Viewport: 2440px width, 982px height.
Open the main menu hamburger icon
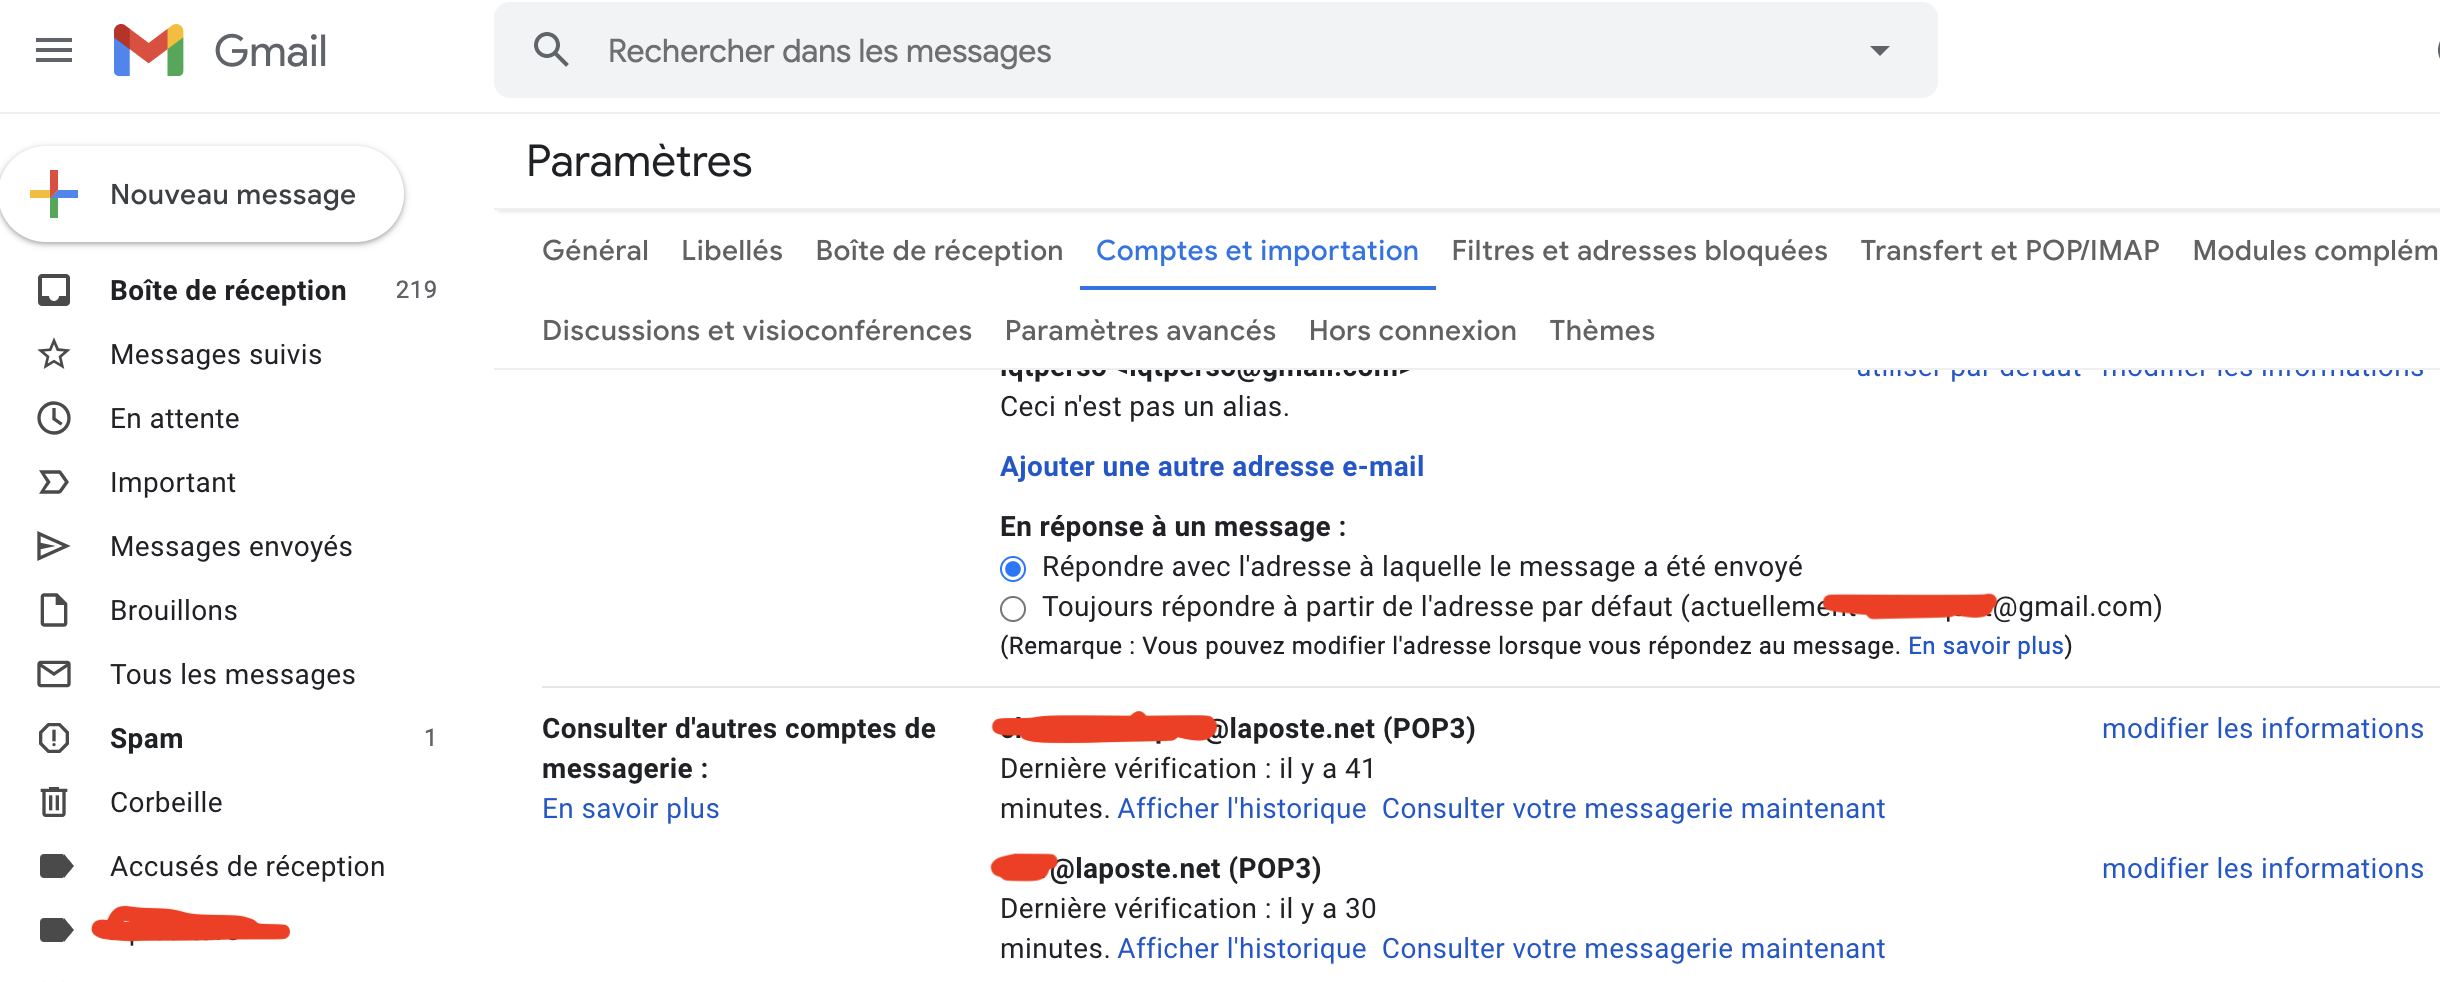54,50
